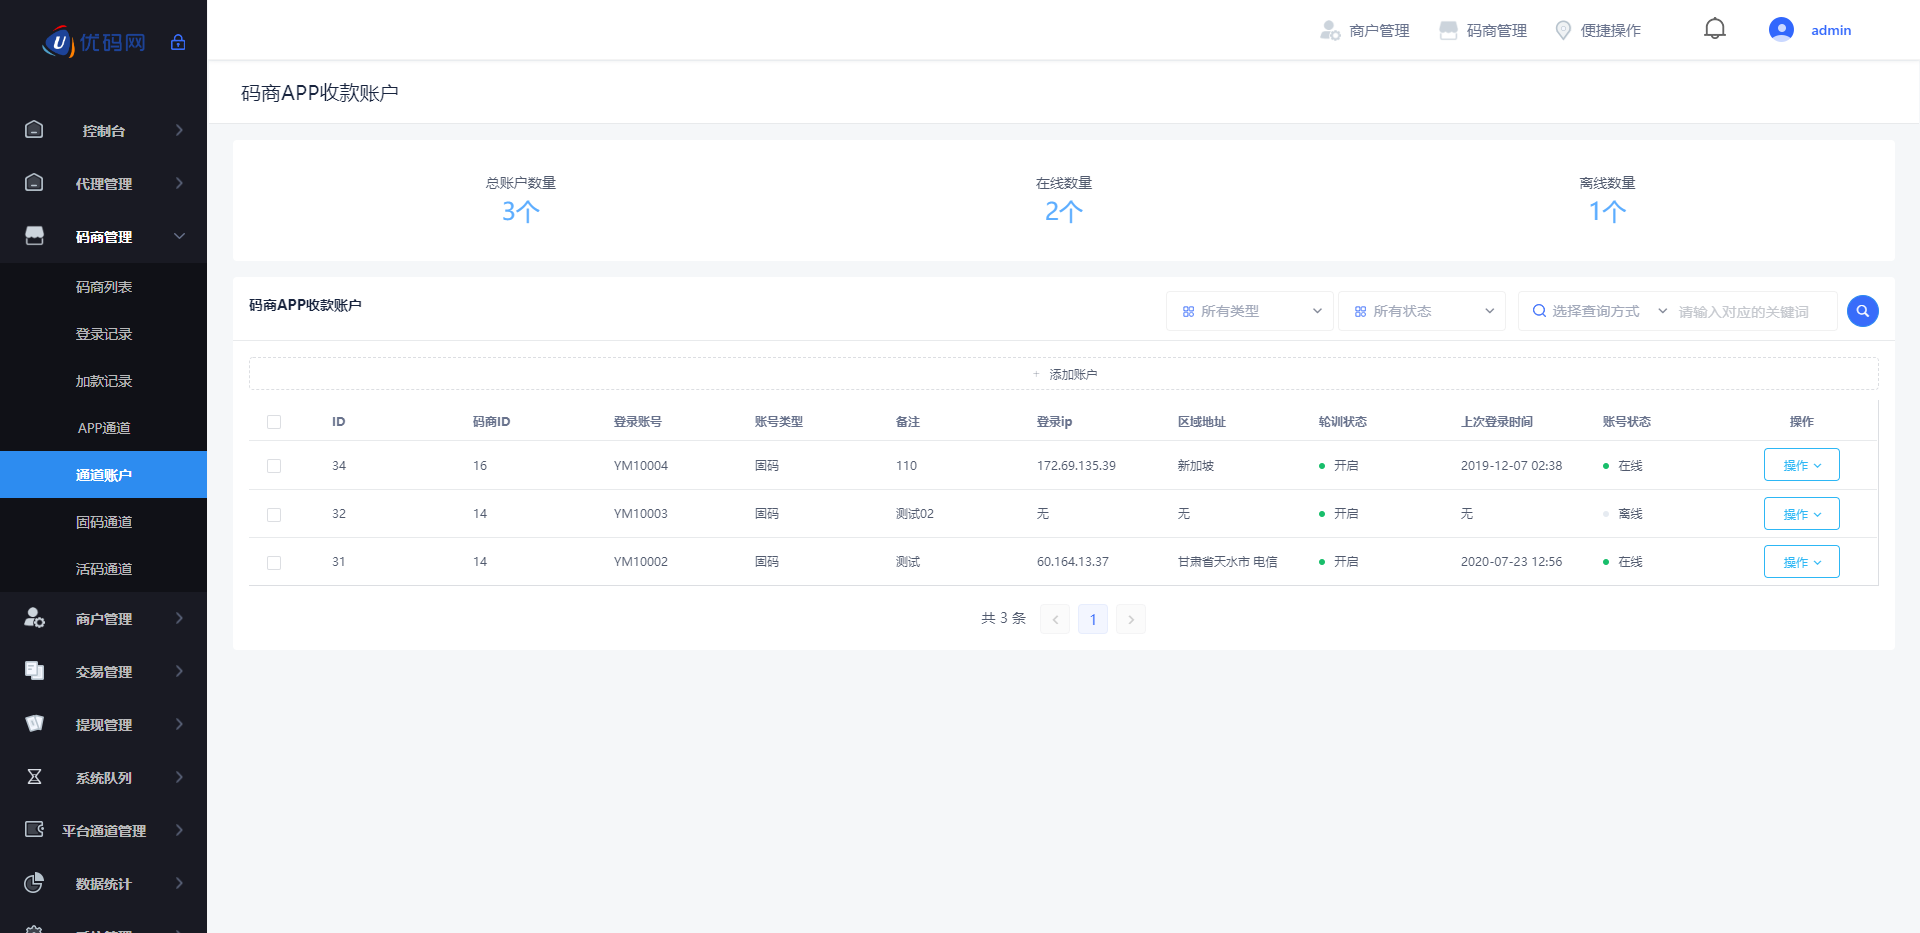Click the blue search magnifier button
The image size is (1920, 933).
coord(1862,311)
